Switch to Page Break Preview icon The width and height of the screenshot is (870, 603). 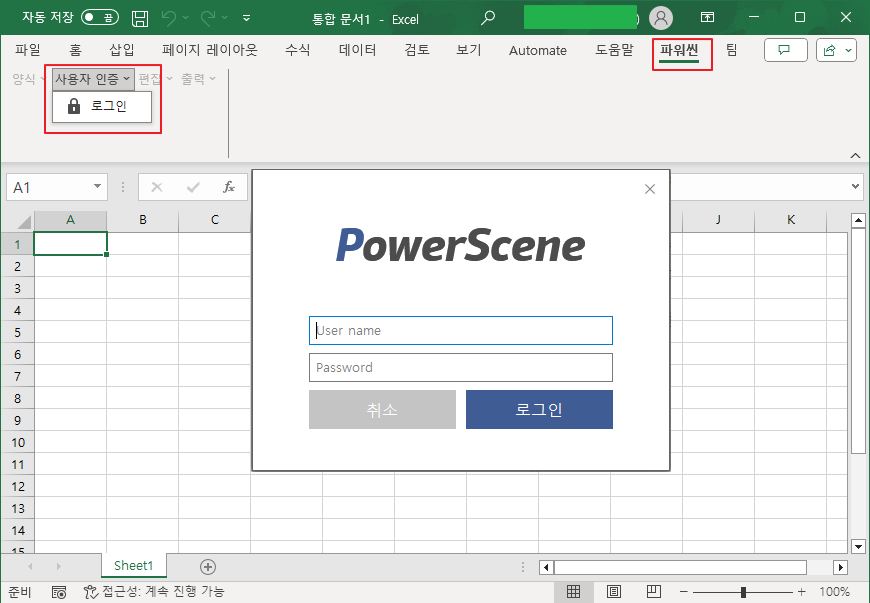pyautogui.click(x=654, y=591)
